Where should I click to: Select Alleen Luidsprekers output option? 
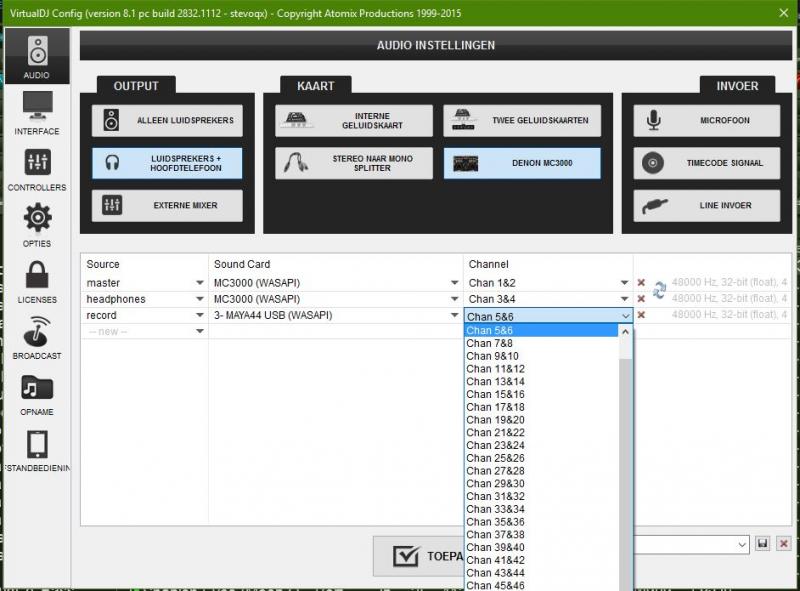(x=167, y=120)
